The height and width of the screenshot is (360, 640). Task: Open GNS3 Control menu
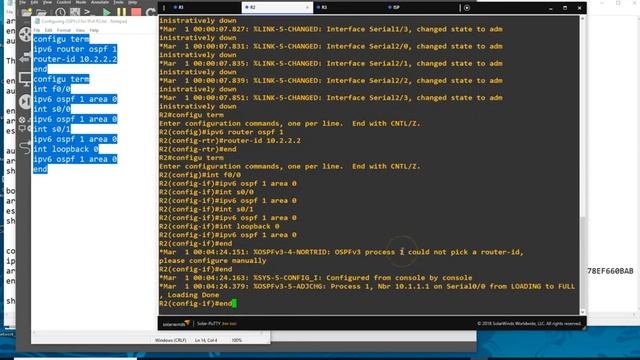coord(64,2)
